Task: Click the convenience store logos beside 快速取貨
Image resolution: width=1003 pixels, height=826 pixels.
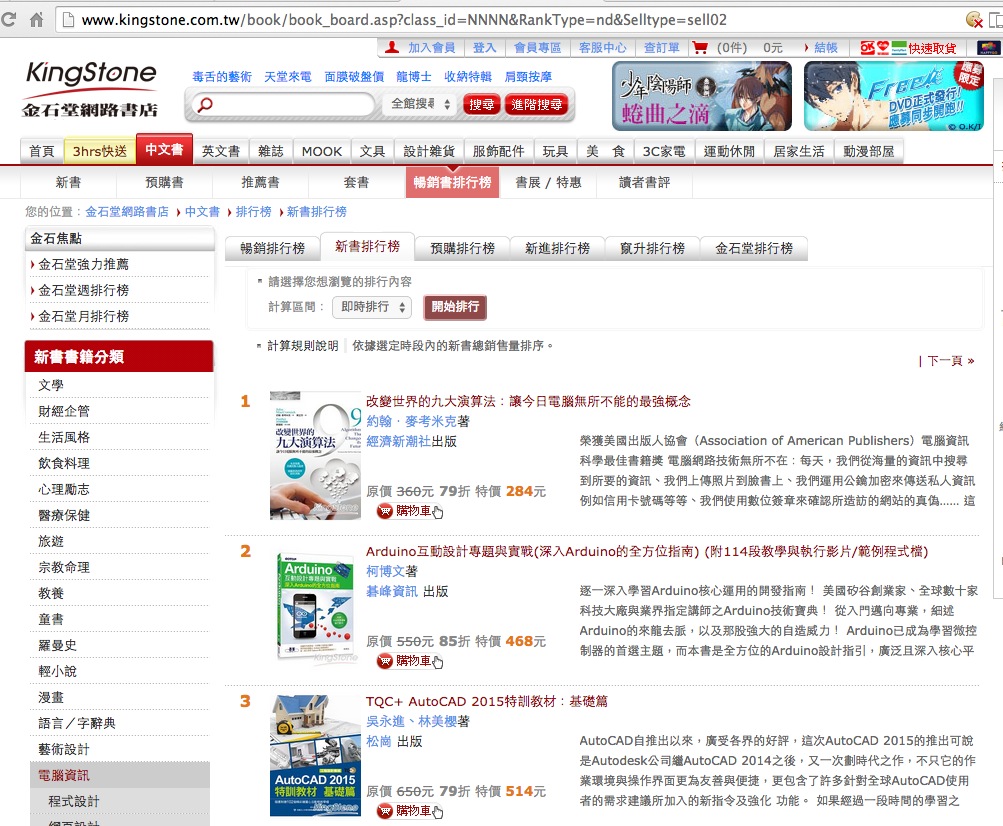Action: pos(883,48)
